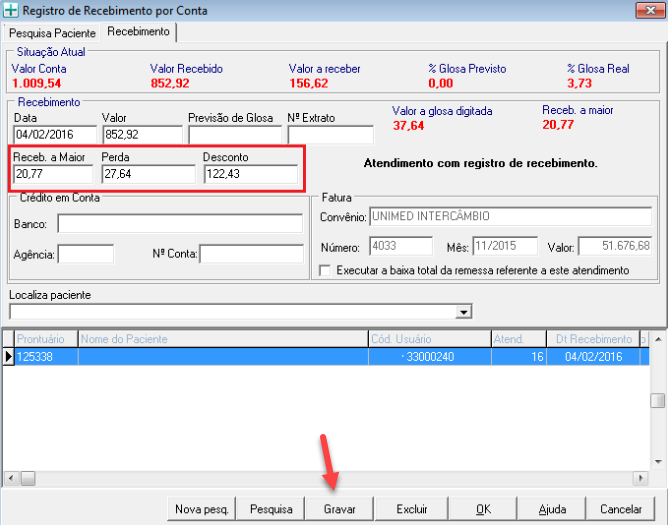
Task: Close the Registro de Recebimento window
Action: click(x=650, y=10)
